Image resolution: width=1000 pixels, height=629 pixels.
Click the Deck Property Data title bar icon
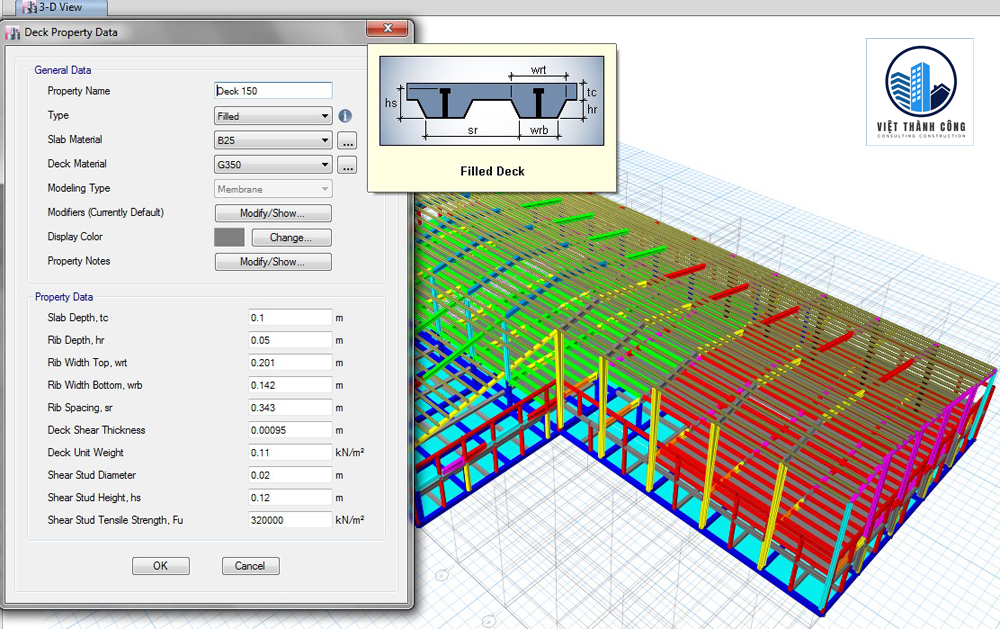pyautogui.click(x=13, y=33)
